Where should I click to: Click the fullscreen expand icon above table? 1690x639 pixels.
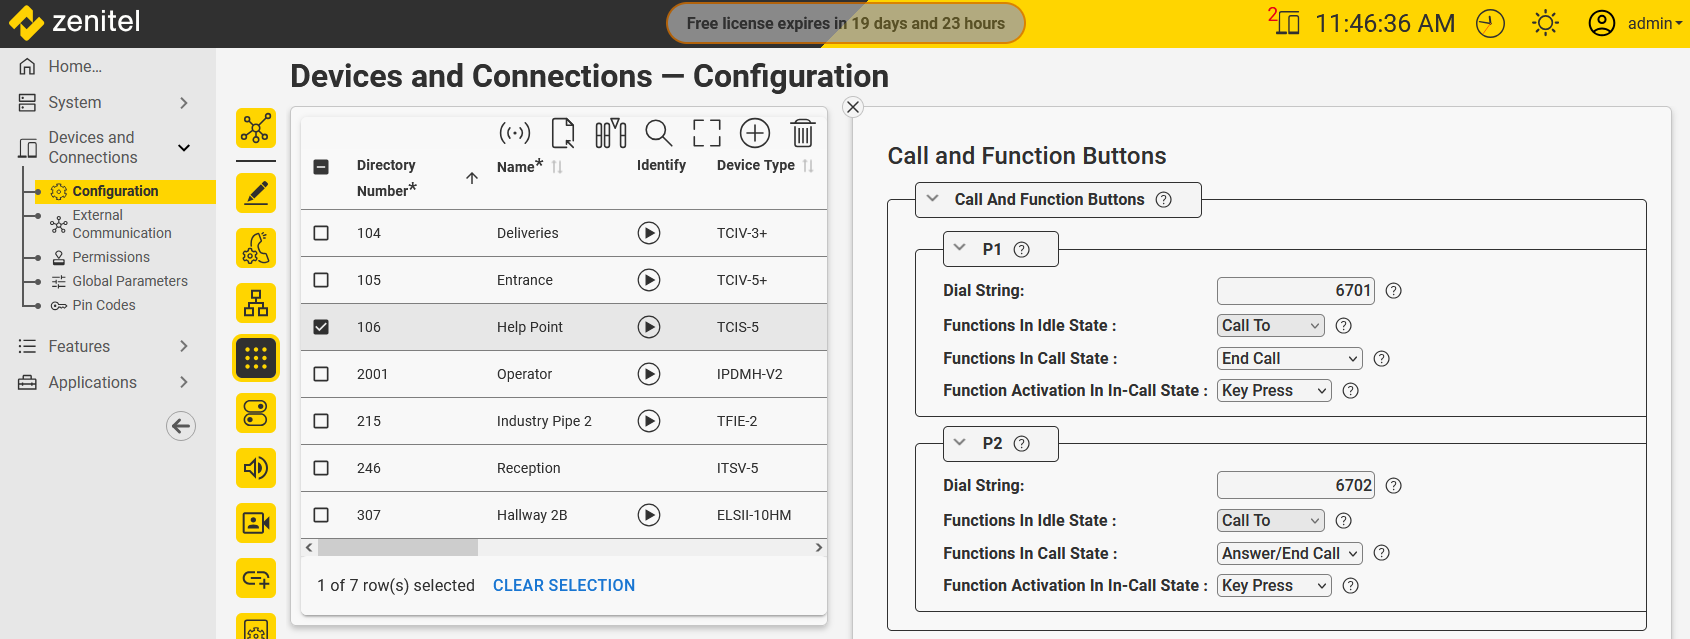click(x=706, y=133)
